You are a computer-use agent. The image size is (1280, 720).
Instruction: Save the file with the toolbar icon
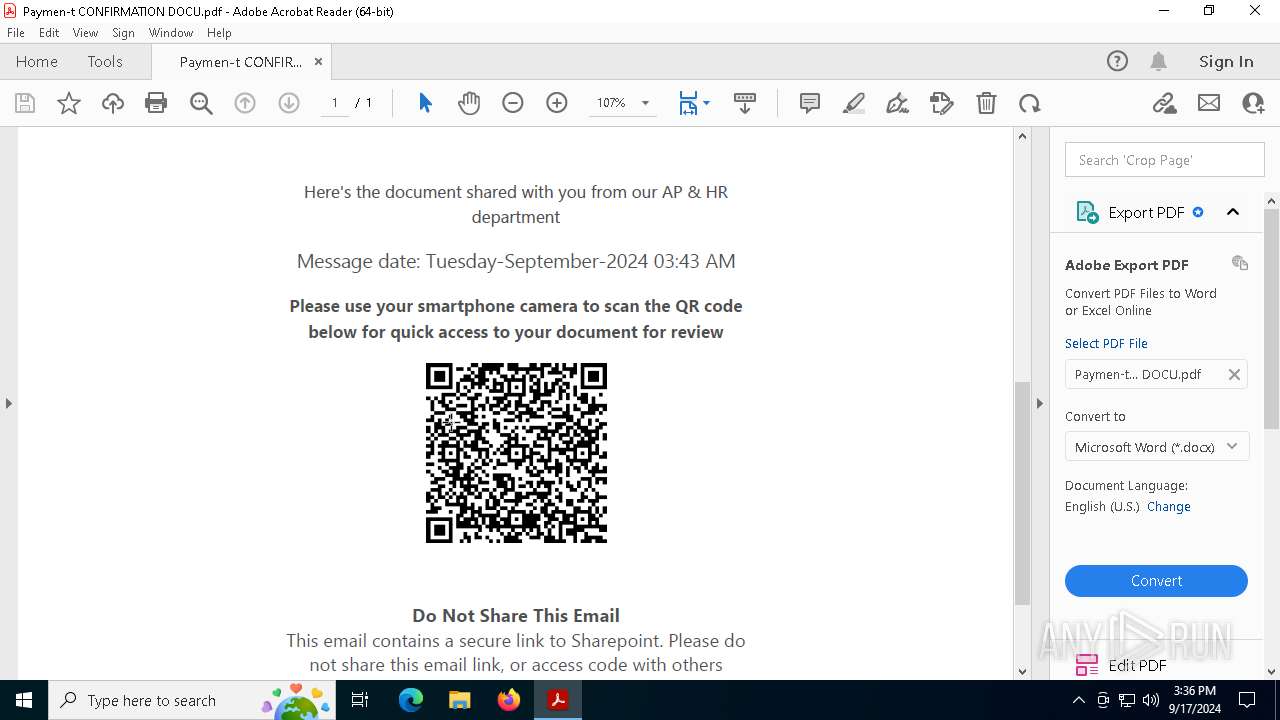(x=25, y=103)
